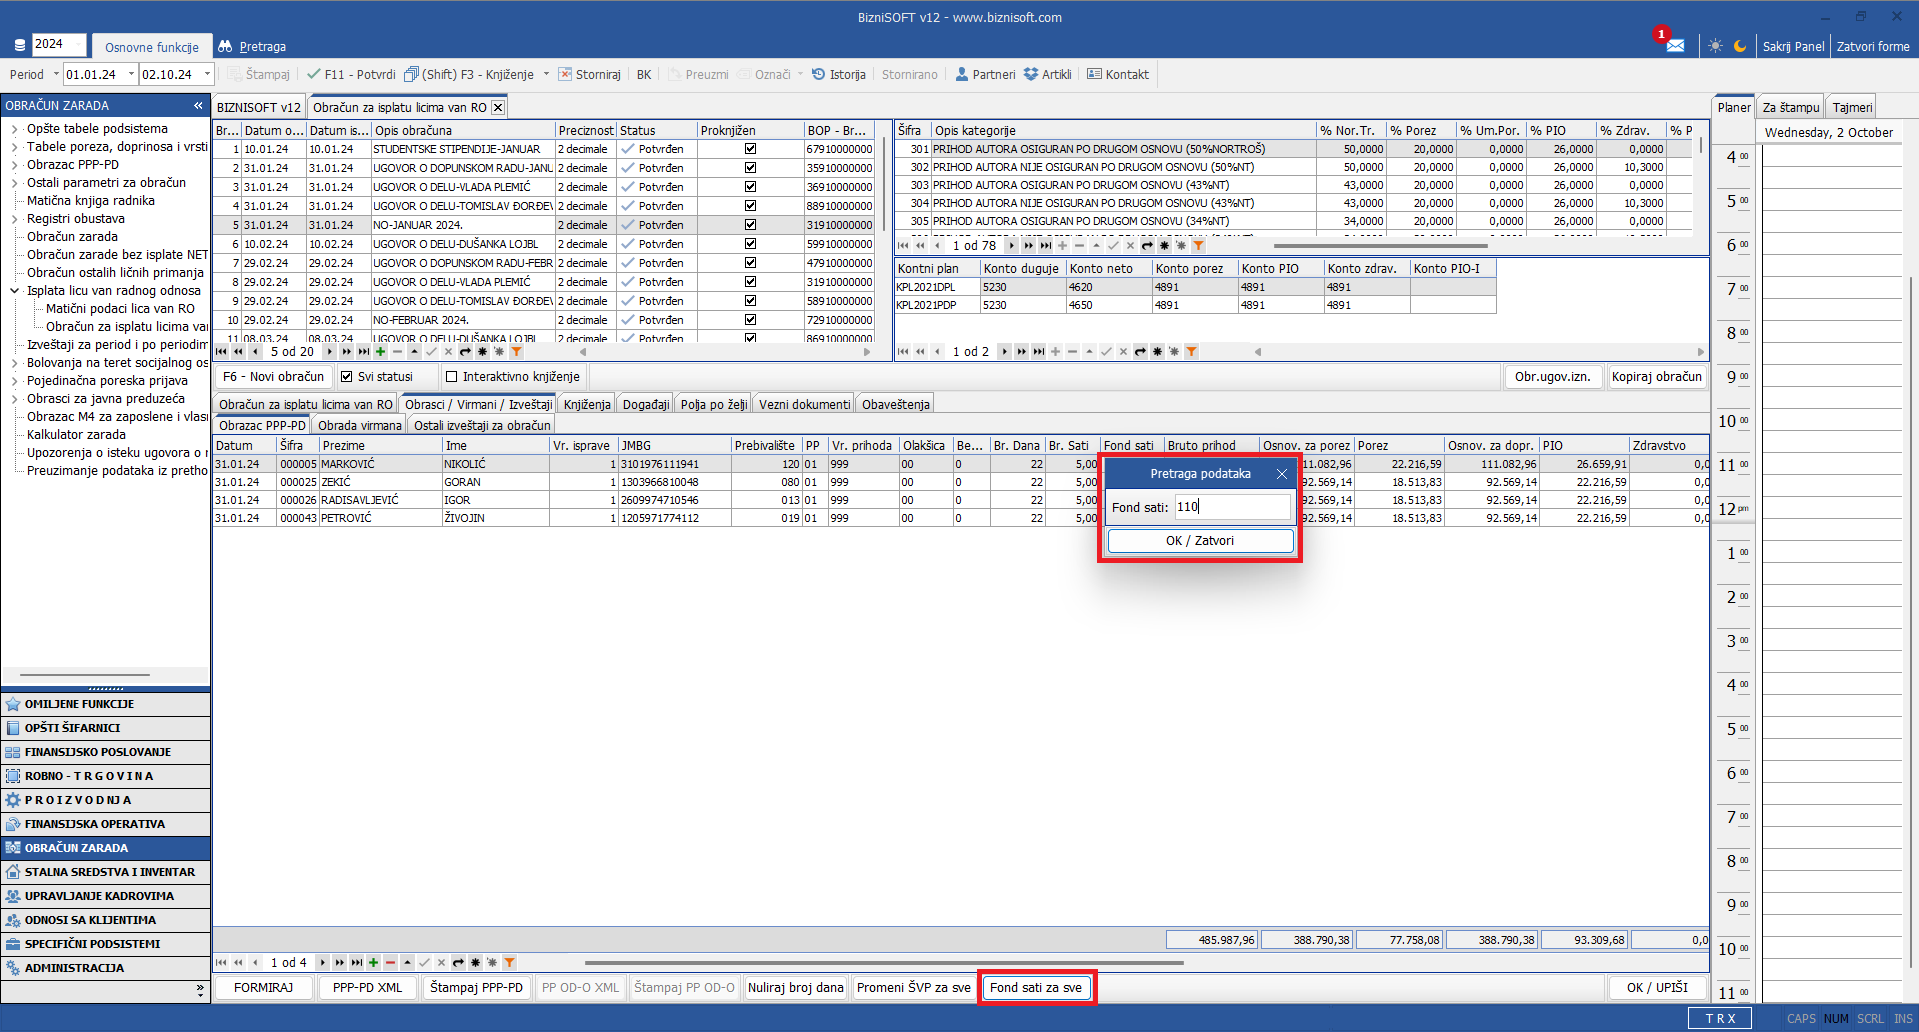Enable Interaktivno knjiženje checkbox
Screen dimensions: 1919x1032
452,377
